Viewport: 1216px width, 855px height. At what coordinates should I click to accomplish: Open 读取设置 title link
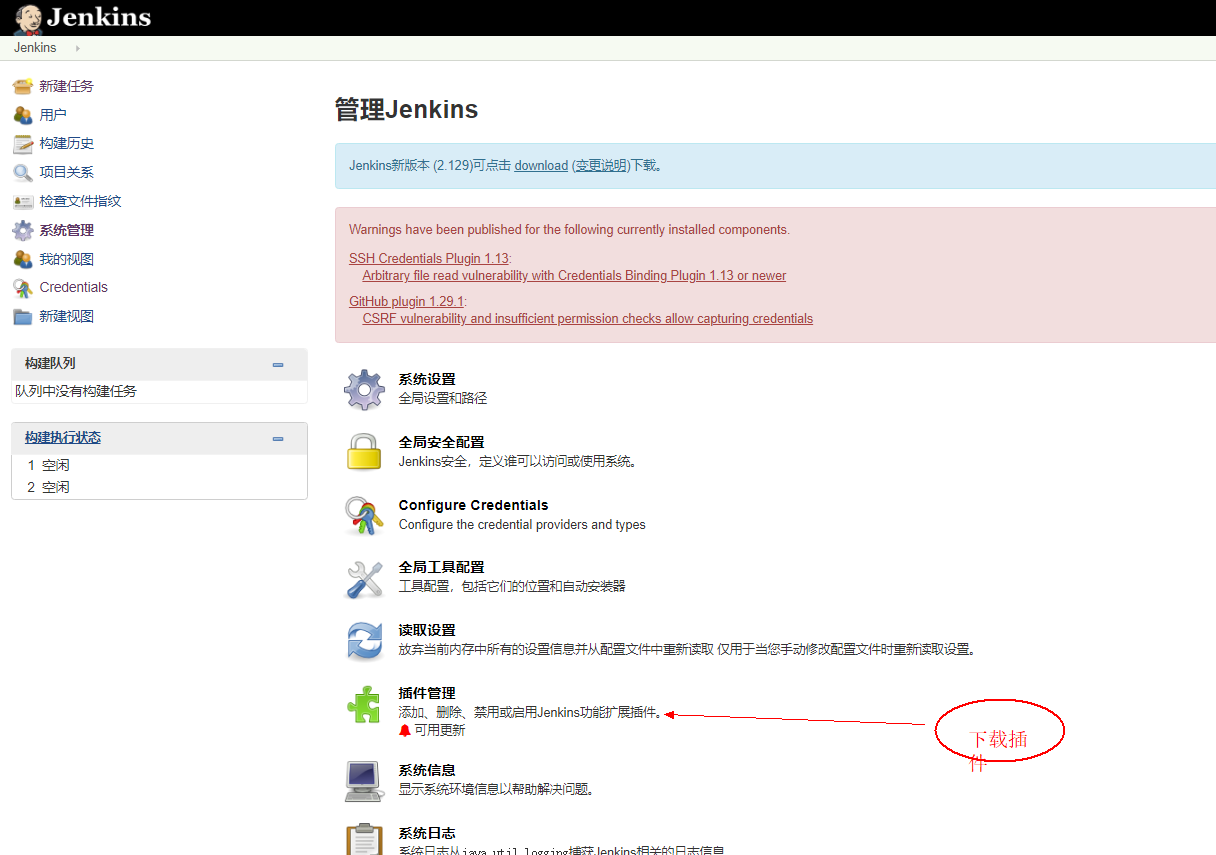click(427, 631)
